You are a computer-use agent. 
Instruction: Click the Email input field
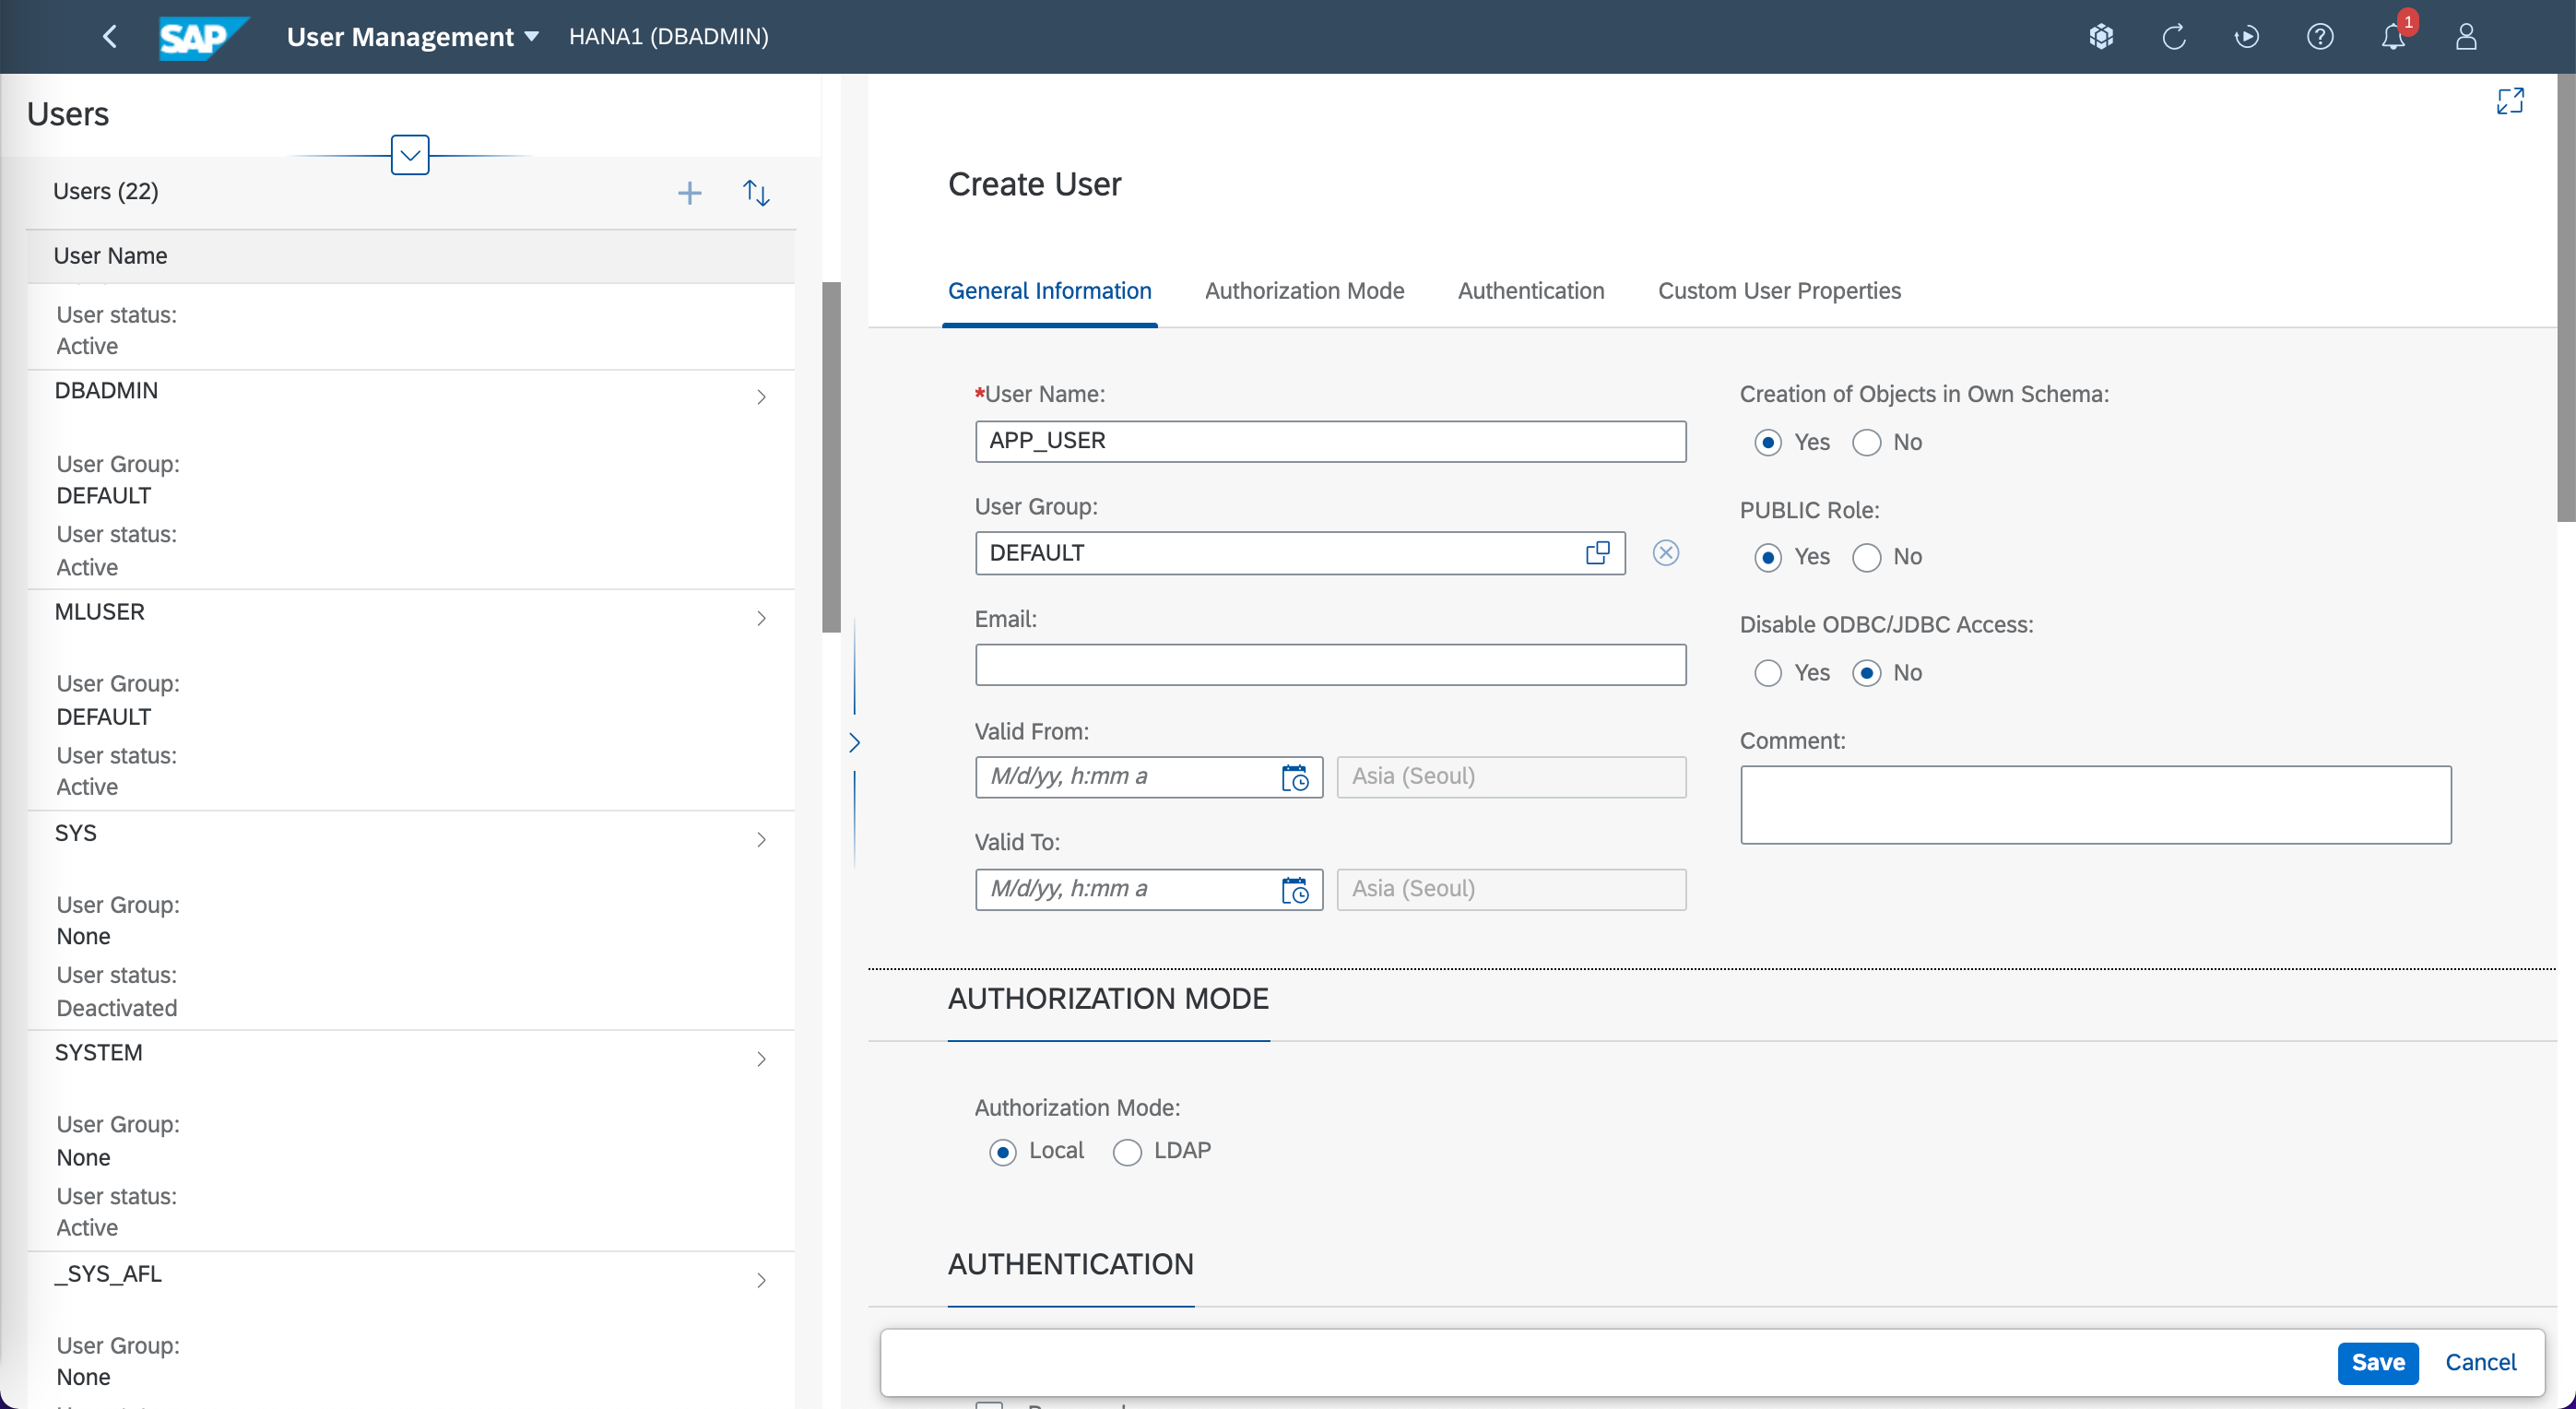click(1329, 665)
